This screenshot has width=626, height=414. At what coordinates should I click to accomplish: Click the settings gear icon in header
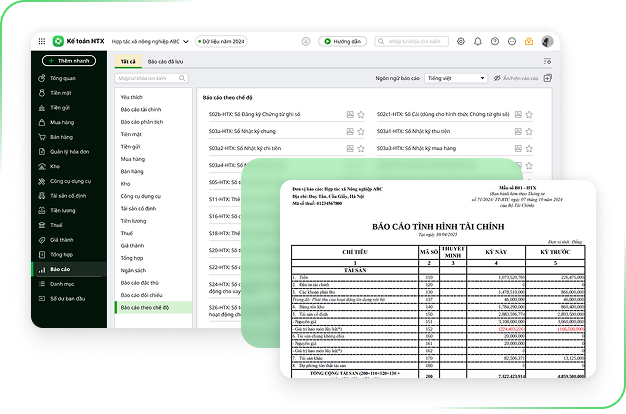(x=461, y=42)
